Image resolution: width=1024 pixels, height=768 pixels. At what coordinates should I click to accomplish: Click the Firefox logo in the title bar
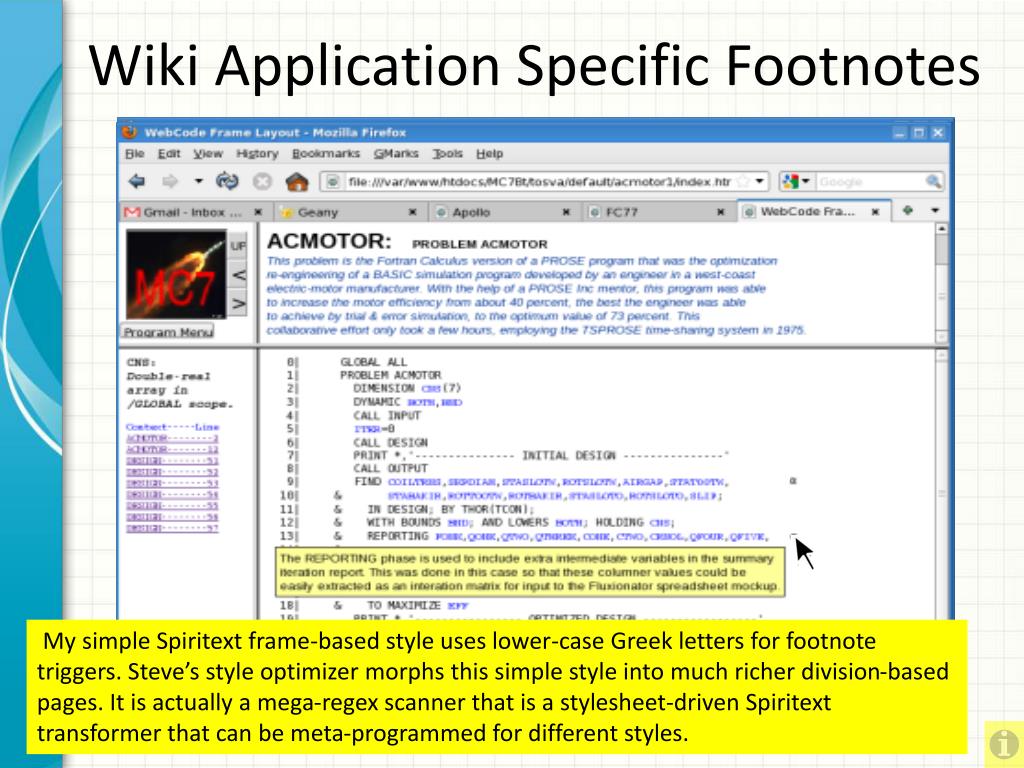pos(129,131)
